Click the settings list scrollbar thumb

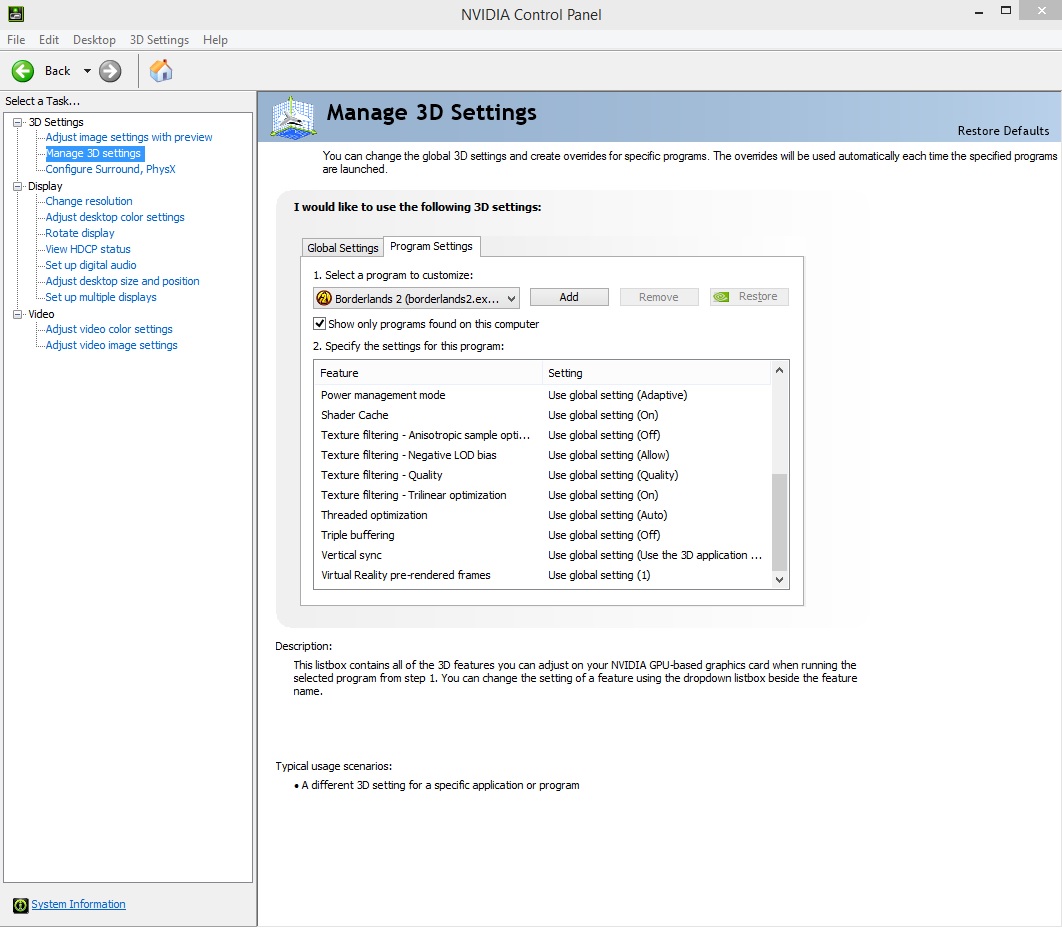tap(780, 522)
